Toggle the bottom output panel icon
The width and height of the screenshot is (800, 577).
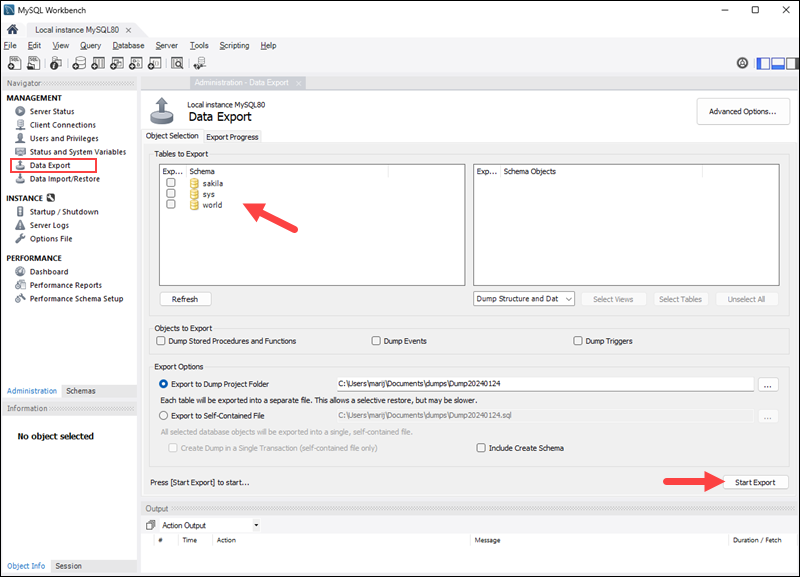click(778, 63)
